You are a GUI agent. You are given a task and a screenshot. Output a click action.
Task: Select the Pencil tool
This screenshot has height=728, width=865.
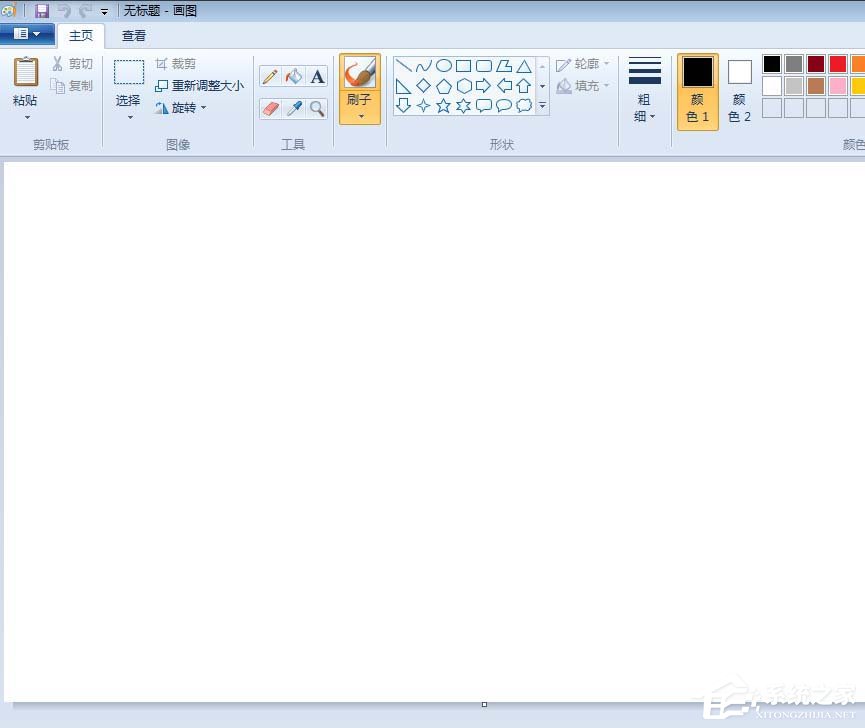[x=270, y=76]
